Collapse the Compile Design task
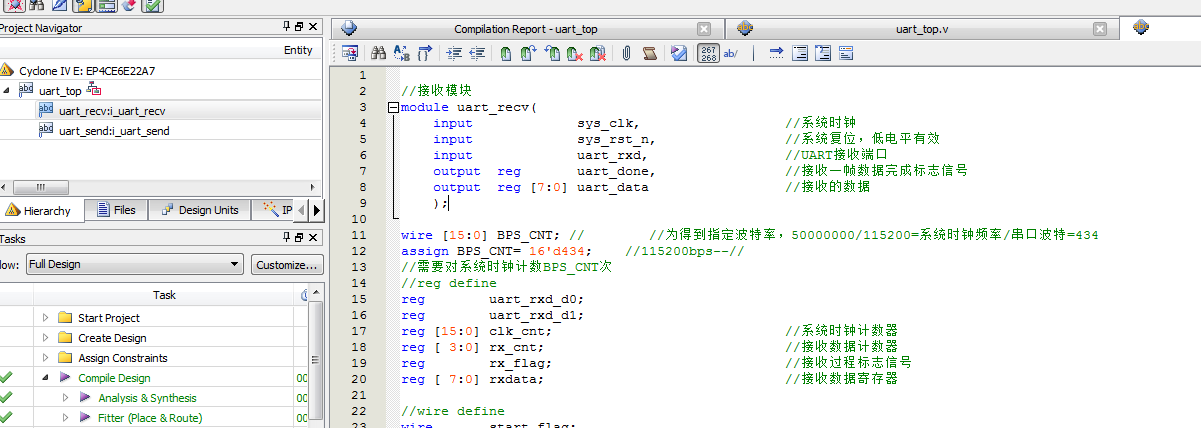Viewport: 1201px width, 428px height. (45, 378)
